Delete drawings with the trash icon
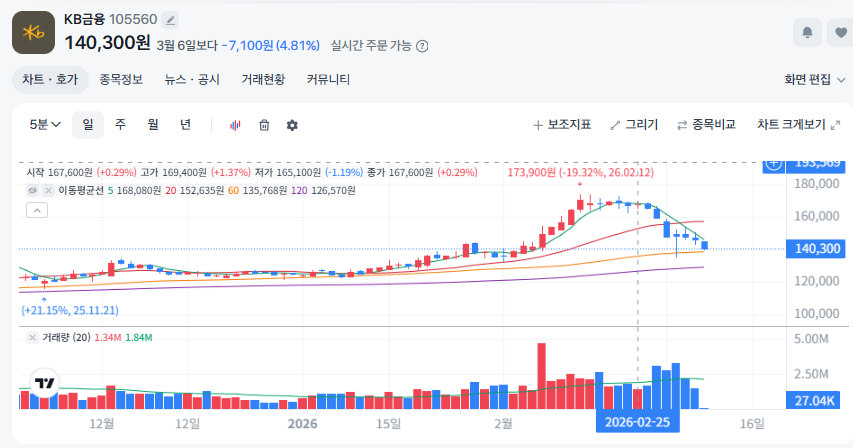Image resolution: width=853 pixels, height=448 pixels. [264, 126]
